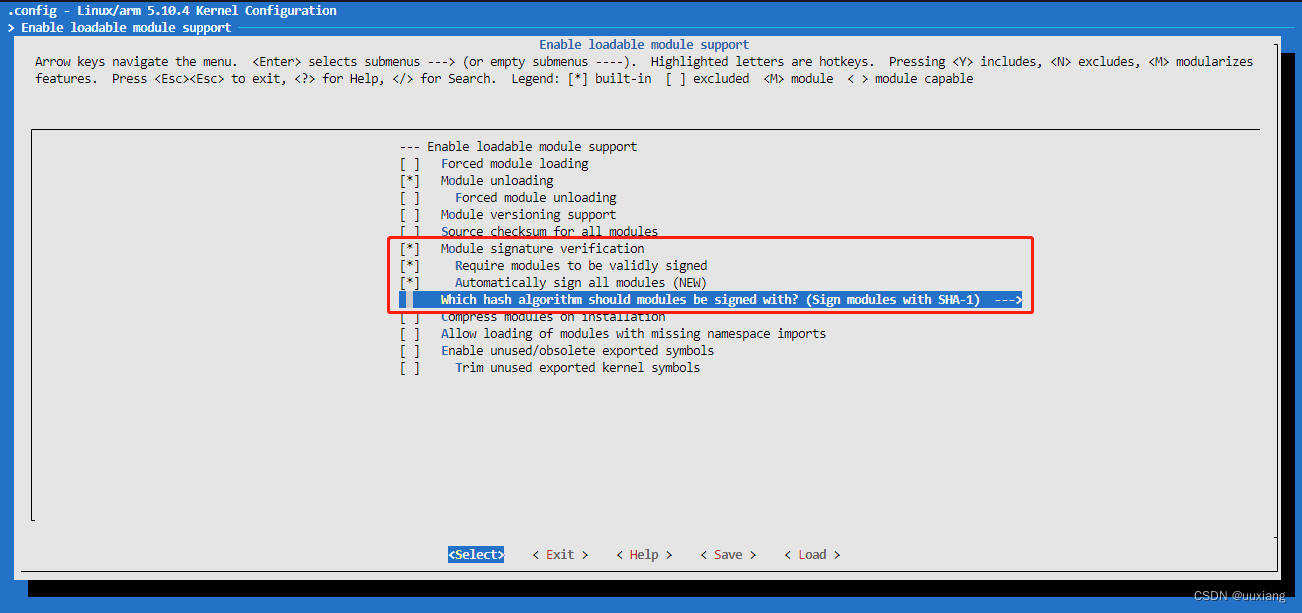Click the Save button
The width and height of the screenshot is (1302, 613).
click(x=728, y=555)
